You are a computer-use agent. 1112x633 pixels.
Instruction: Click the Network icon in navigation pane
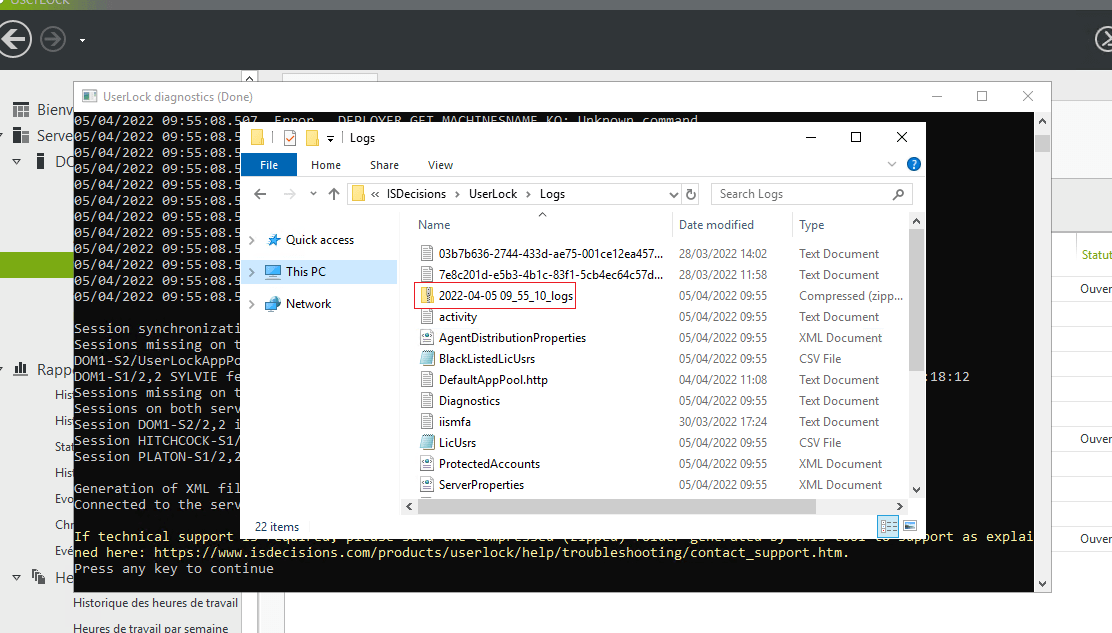pyautogui.click(x=273, y=304)
